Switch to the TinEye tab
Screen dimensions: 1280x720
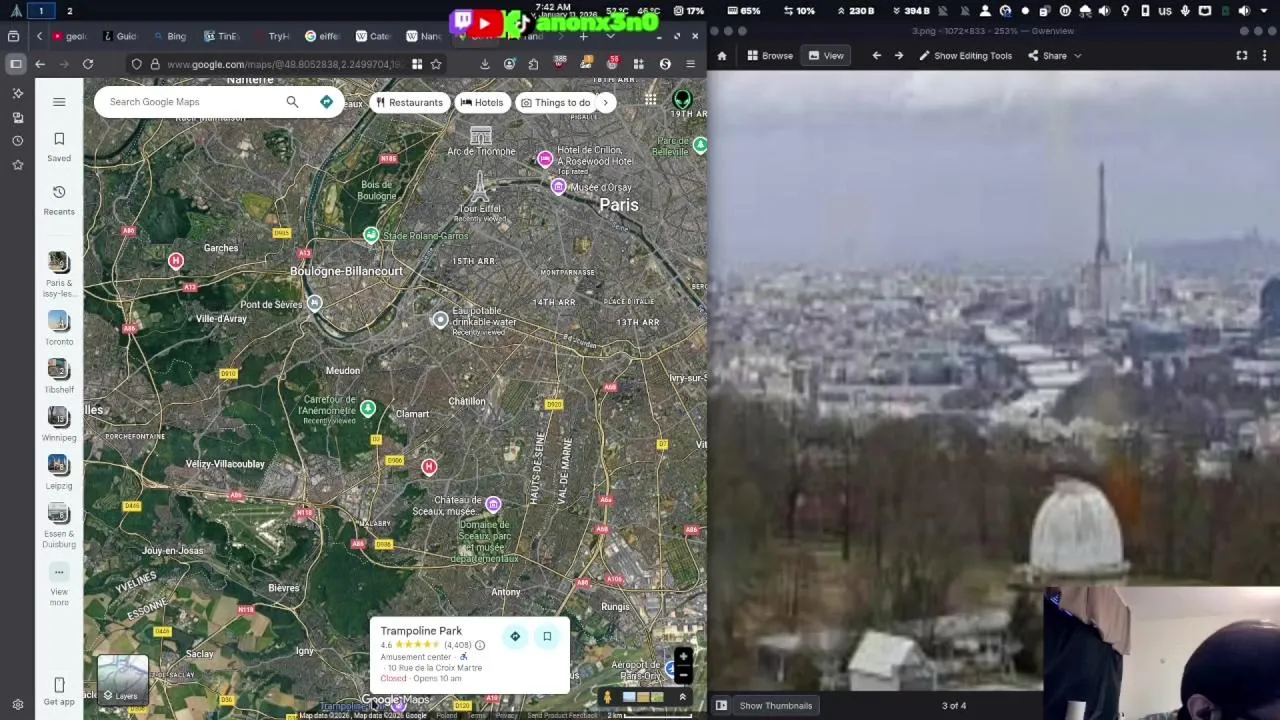(x=220, y=36)
